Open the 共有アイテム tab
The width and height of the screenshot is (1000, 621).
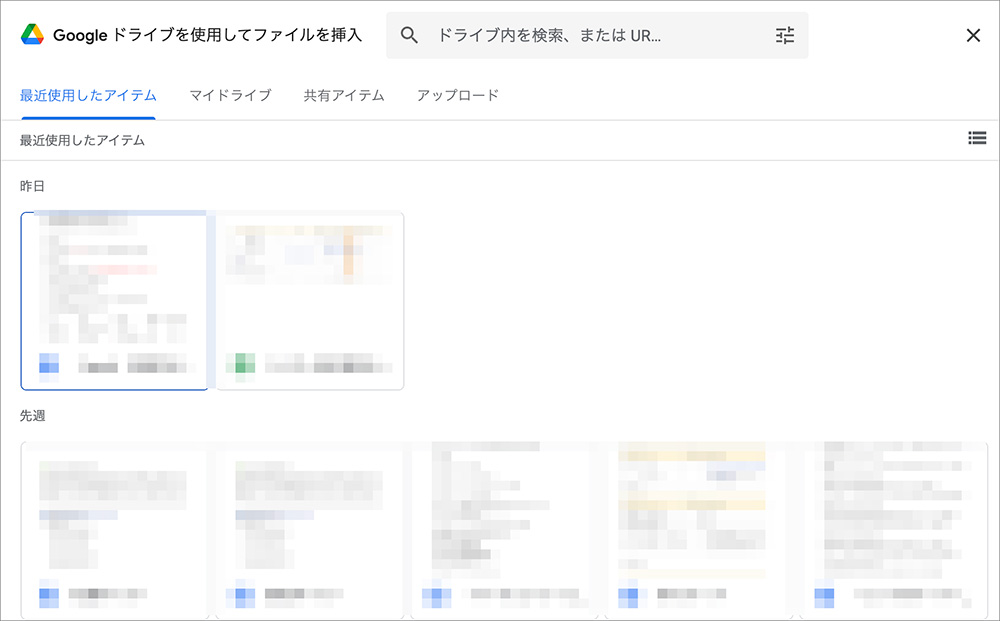(343, 93)
